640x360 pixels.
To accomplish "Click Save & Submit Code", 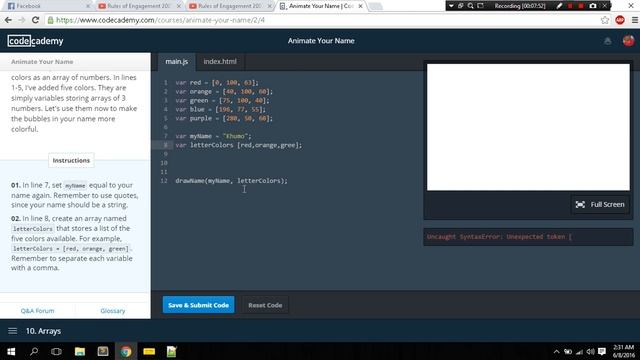I will point(198,305).
